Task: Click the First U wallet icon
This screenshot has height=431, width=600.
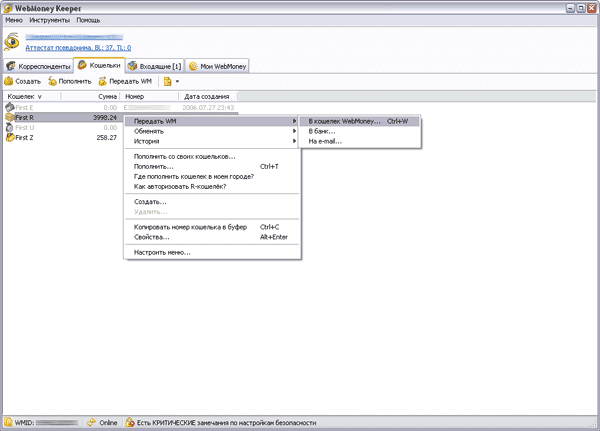Action: pyautogui.click(x=10, y=127)
